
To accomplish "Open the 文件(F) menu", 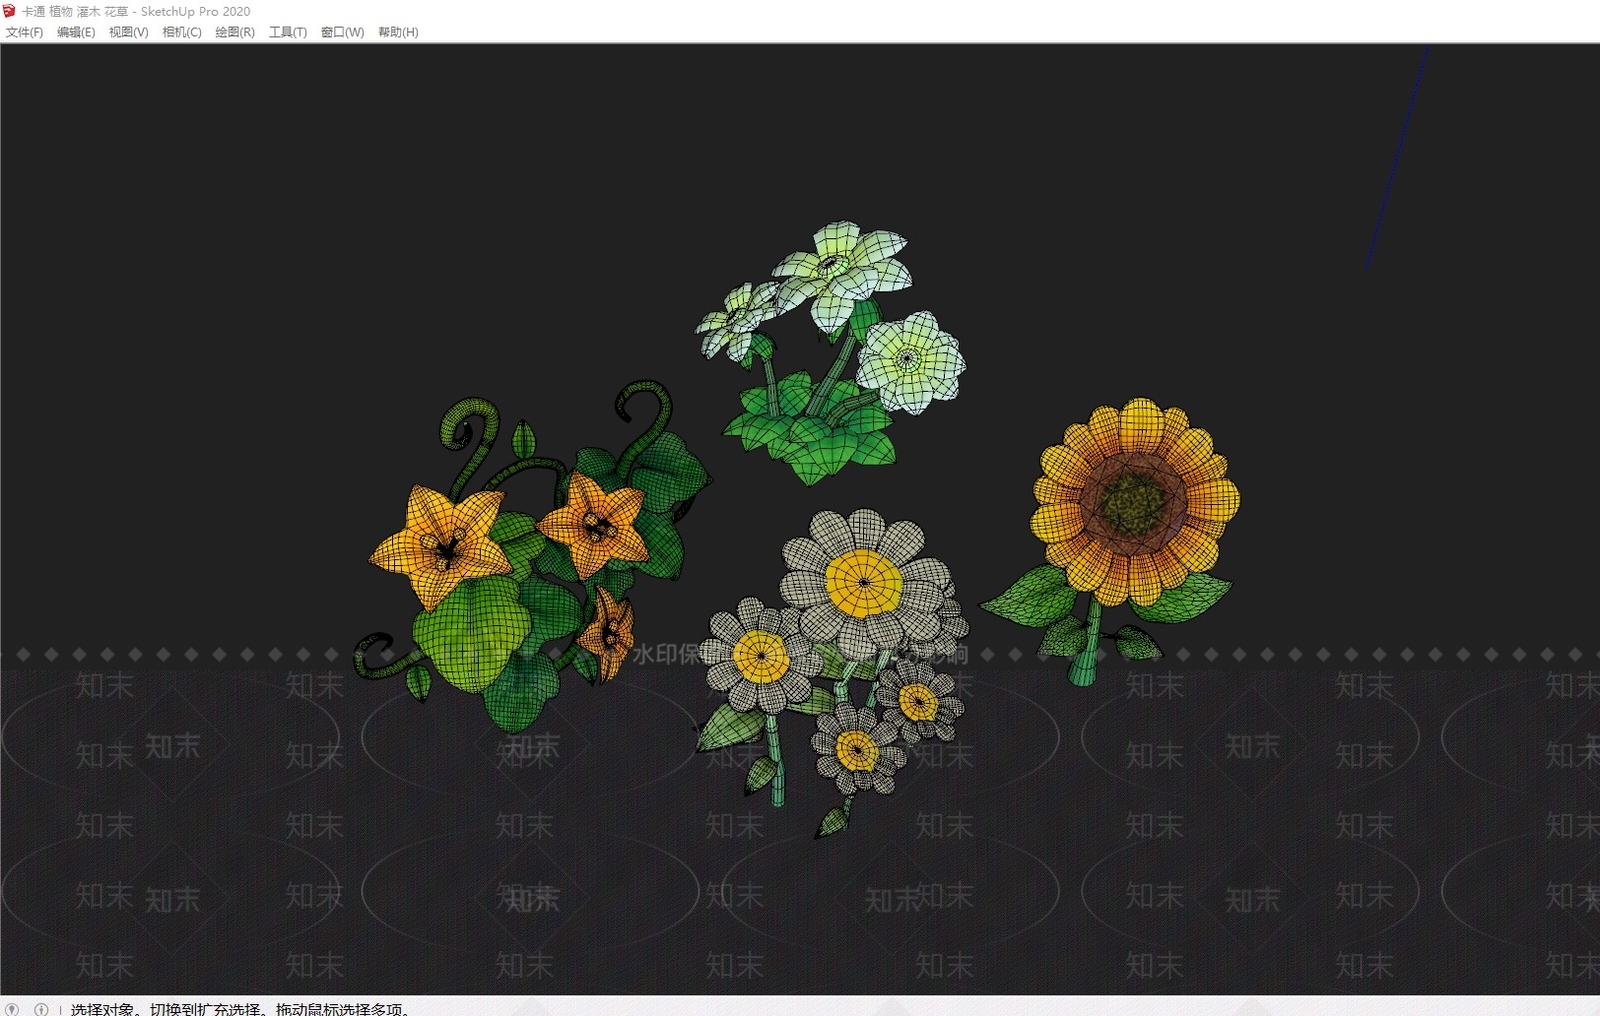I will click(x=24, y=32).
